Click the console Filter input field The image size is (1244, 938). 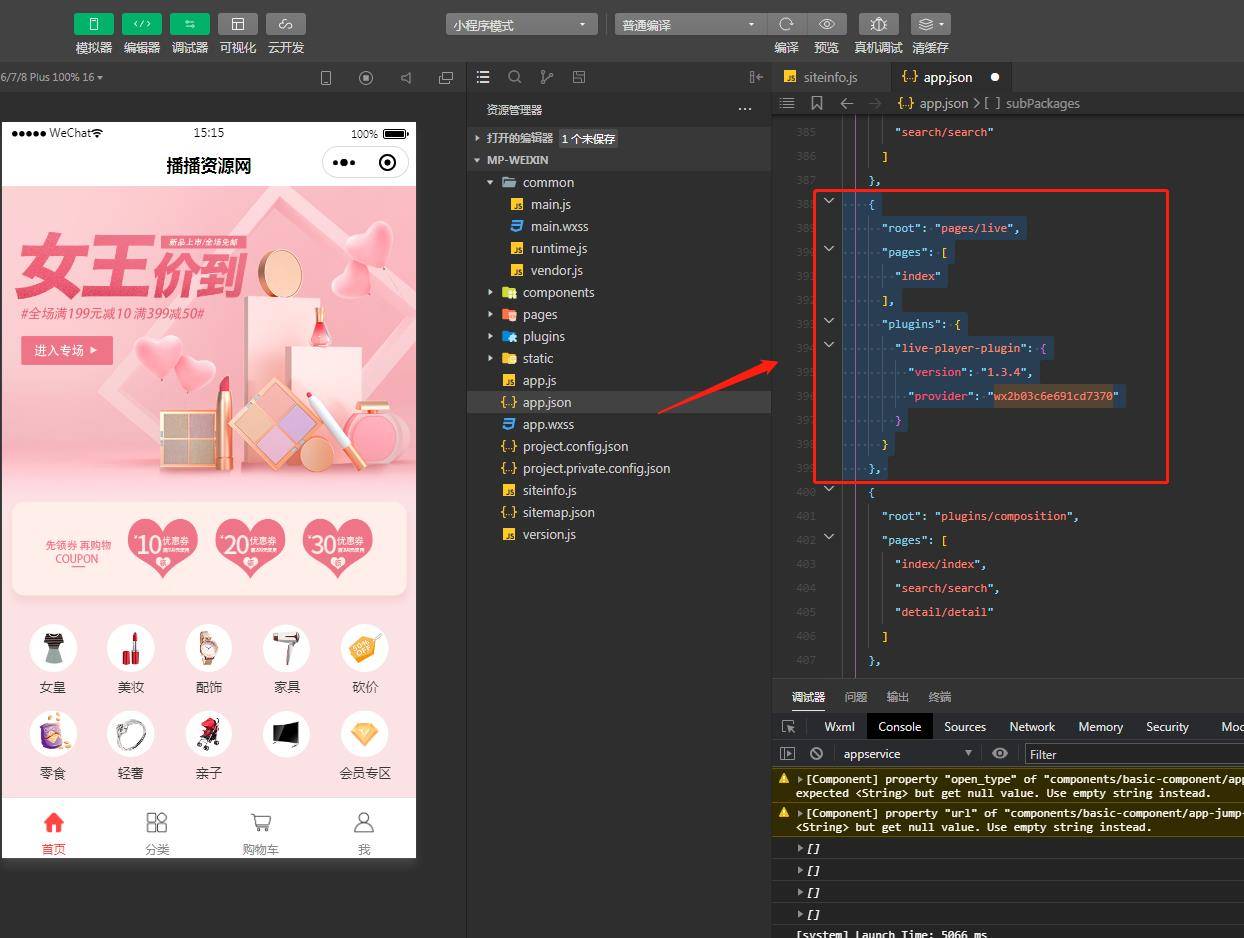(1134, 754)
